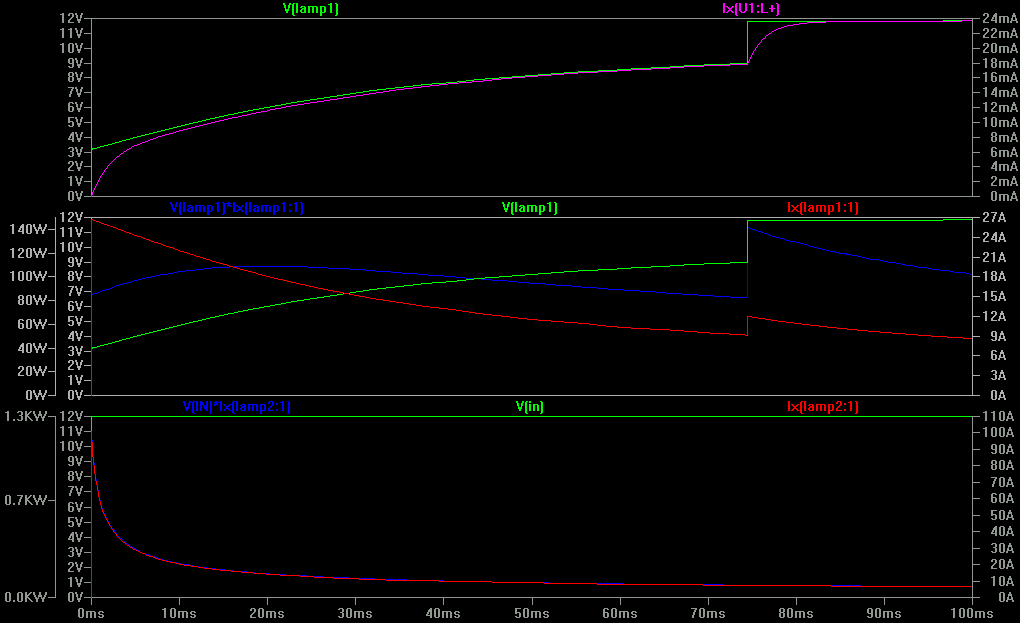The width and height of the screenshot is (1020, 623).
Task: Select the Ix(lamp2:1) current trace label
Action: (823, 406)
